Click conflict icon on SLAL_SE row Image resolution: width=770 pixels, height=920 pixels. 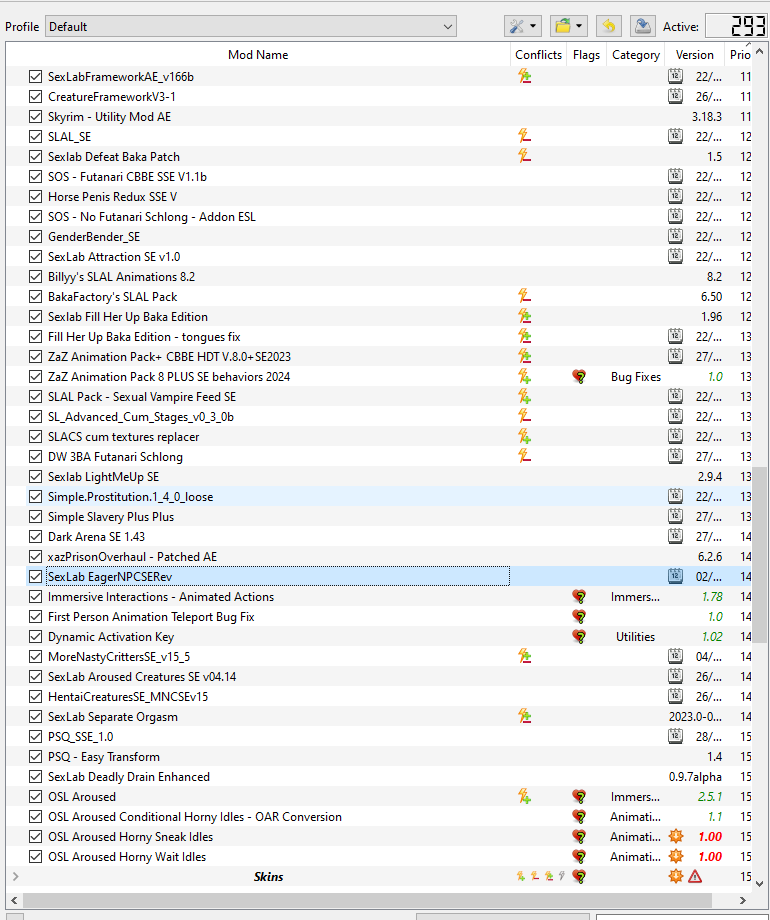[525, 136]
